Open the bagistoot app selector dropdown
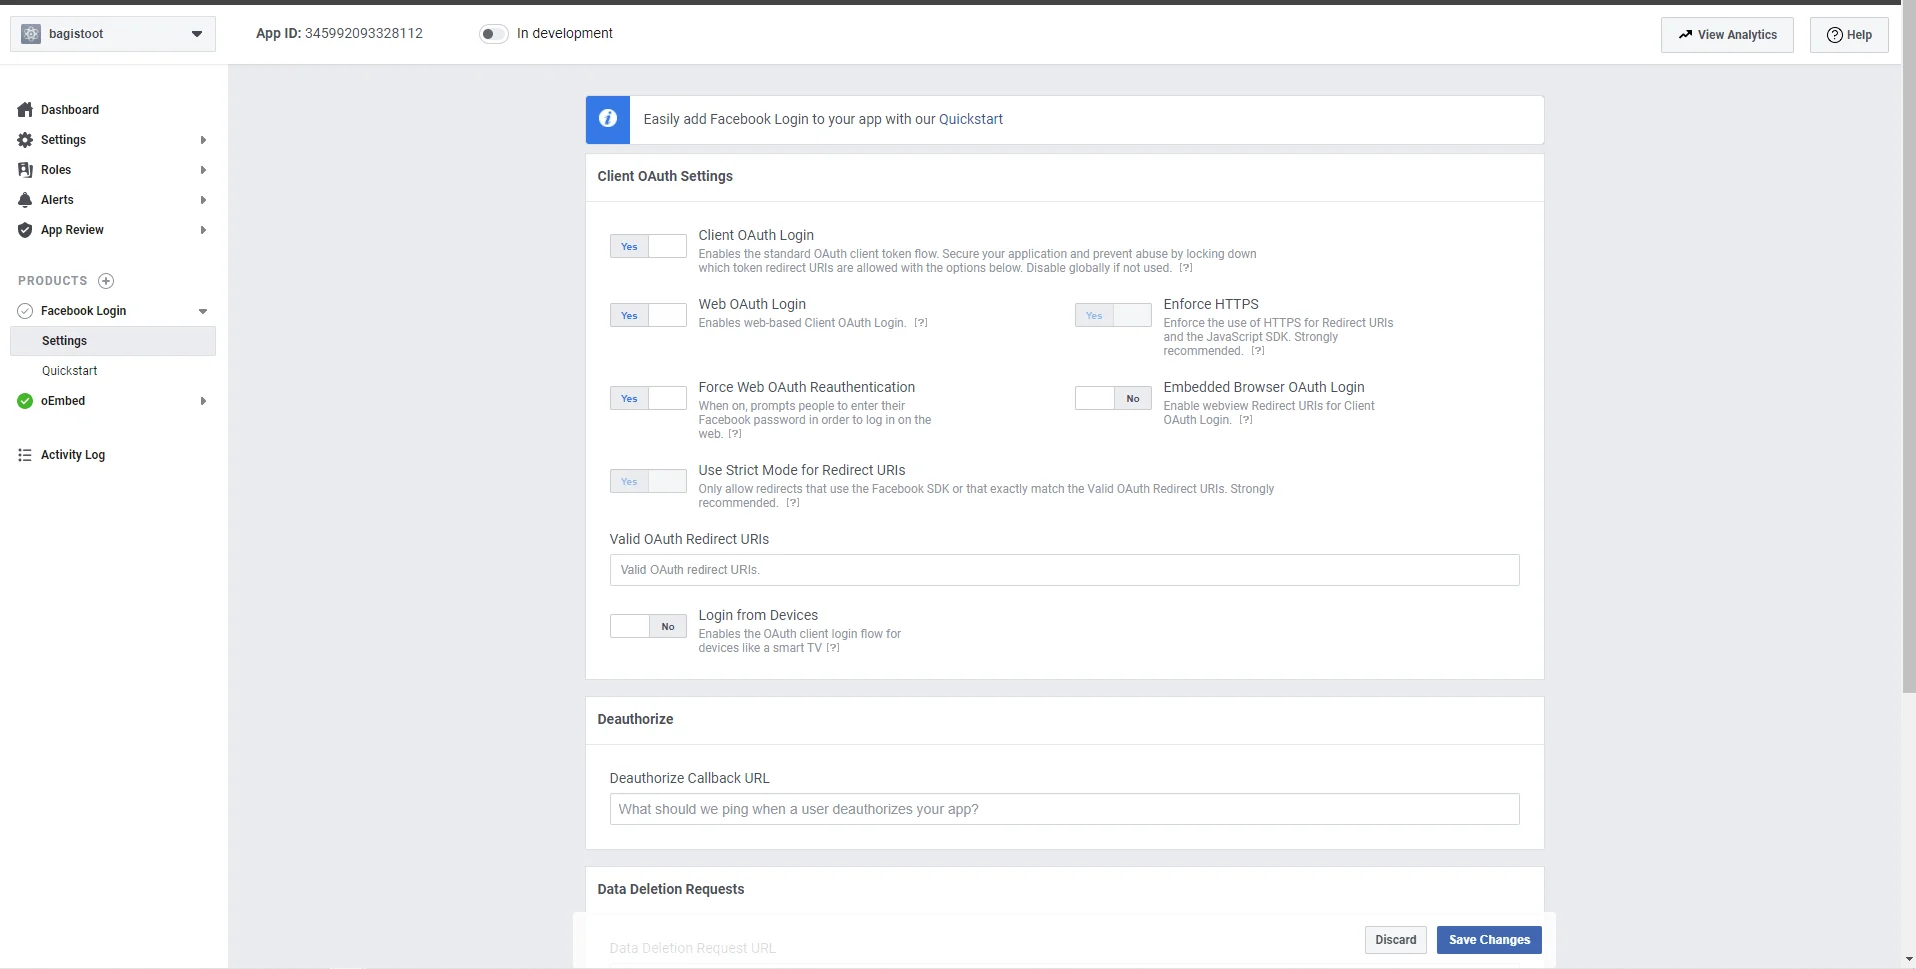 113,34
